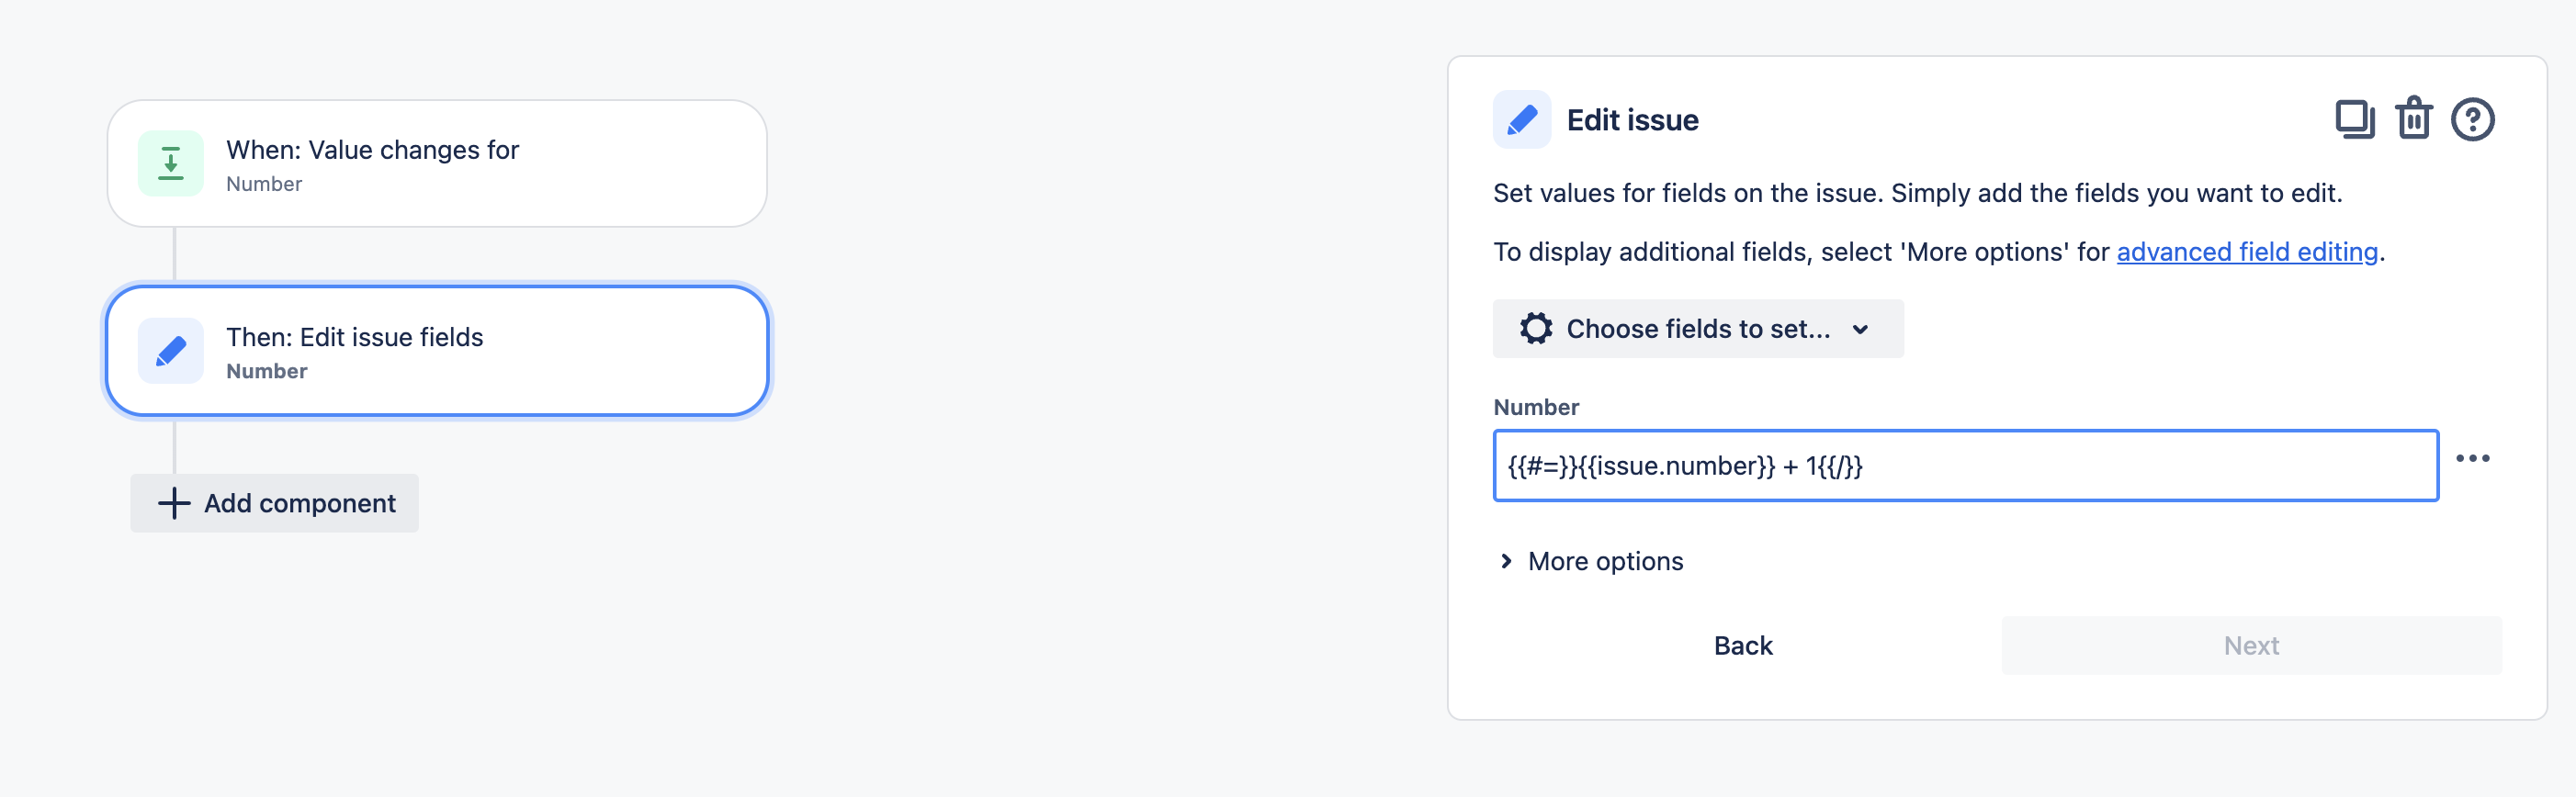
Task: Click the pencil icon in Then card
Action: [x=171, y=351]
